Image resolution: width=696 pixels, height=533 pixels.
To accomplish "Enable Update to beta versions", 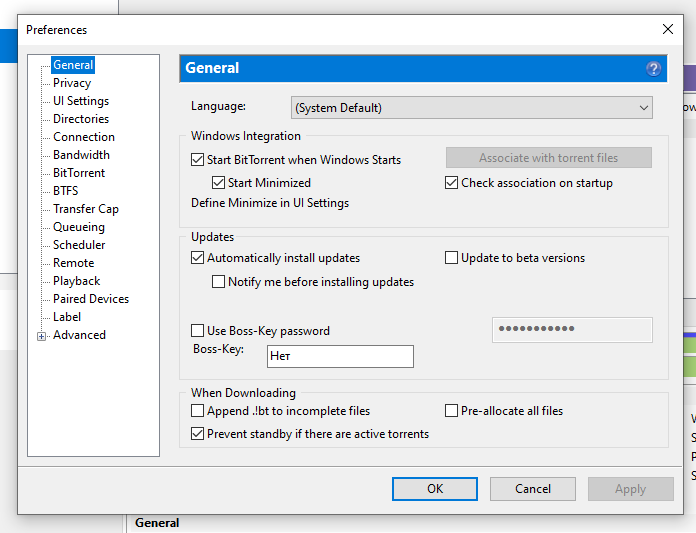I will [x=451, y=258].
